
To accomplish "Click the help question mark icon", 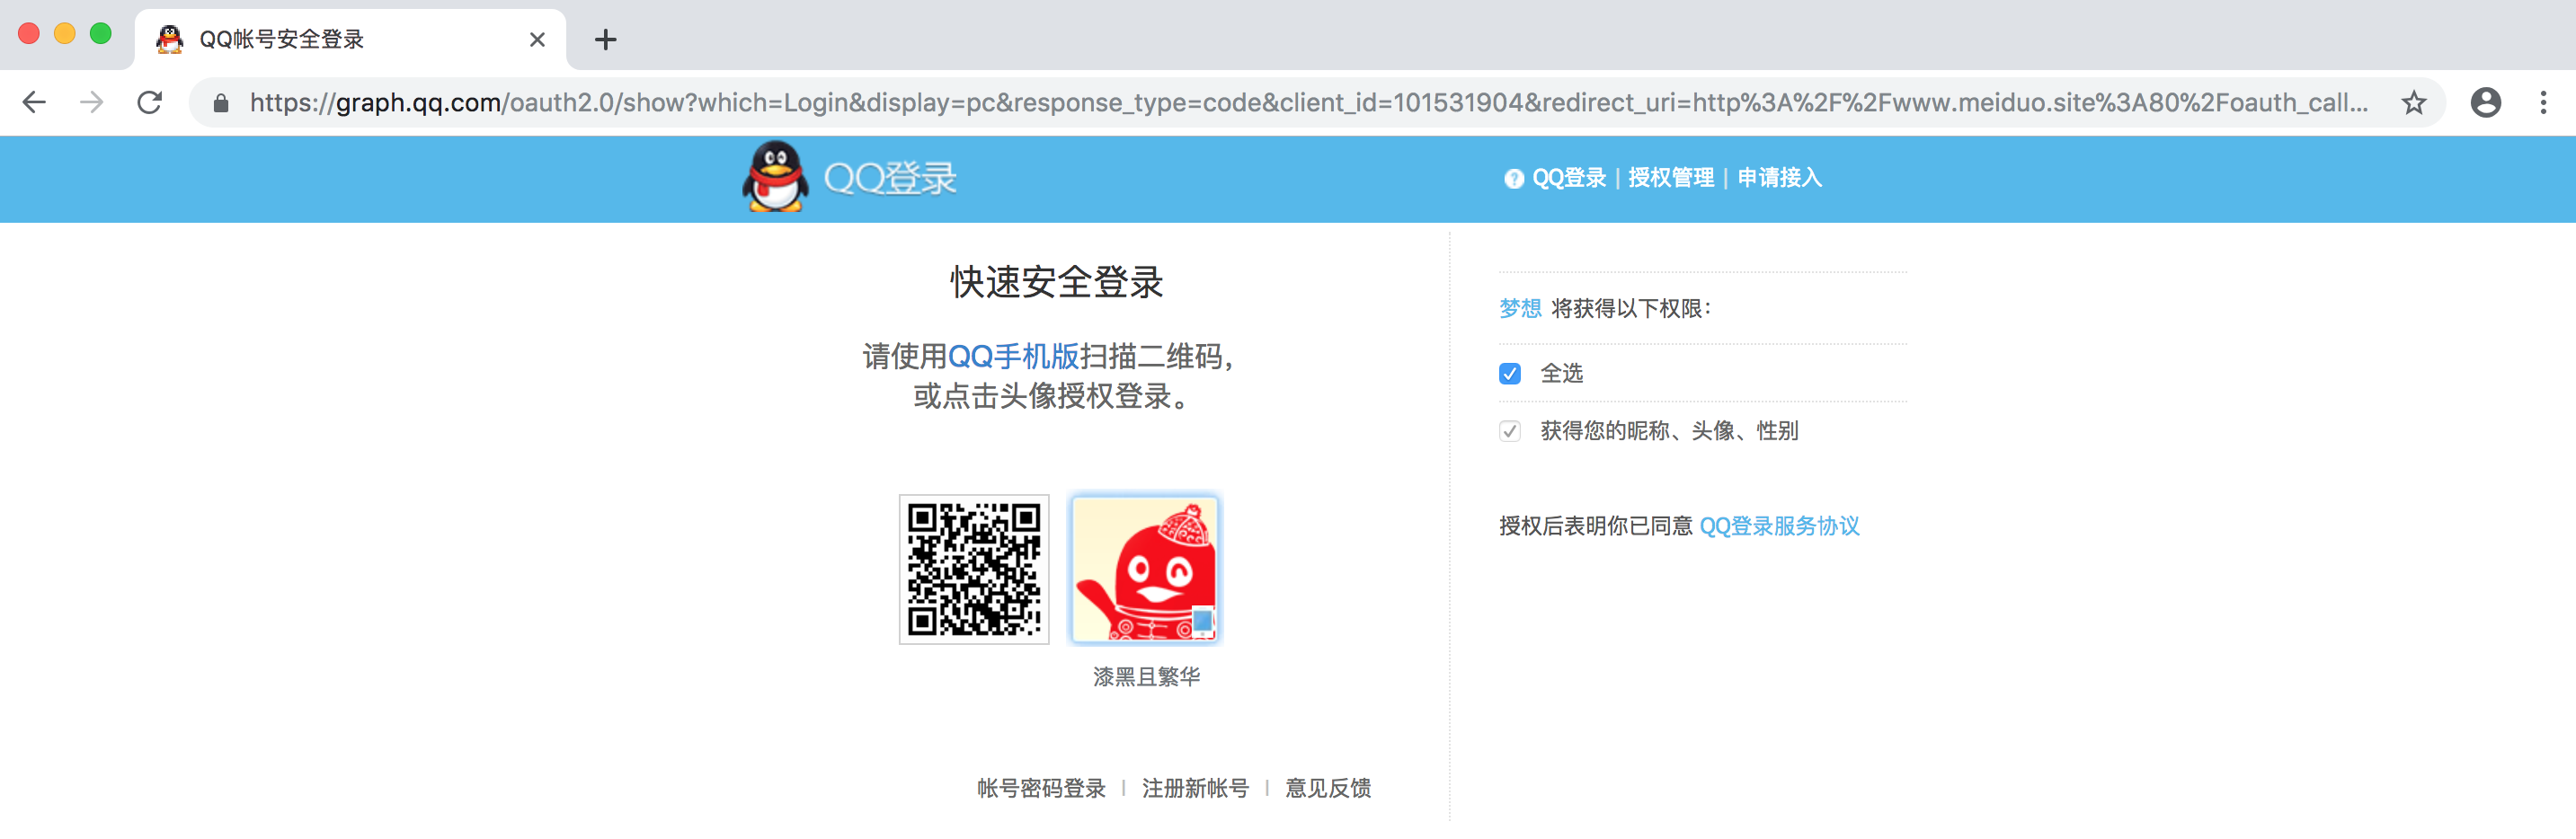I will tap(1513, 178).
